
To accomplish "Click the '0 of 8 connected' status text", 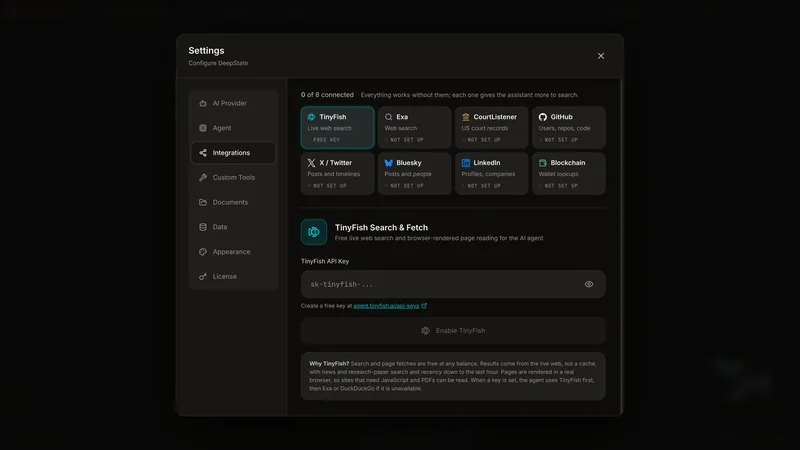I will pyautogui.click(x=327, y=95).
